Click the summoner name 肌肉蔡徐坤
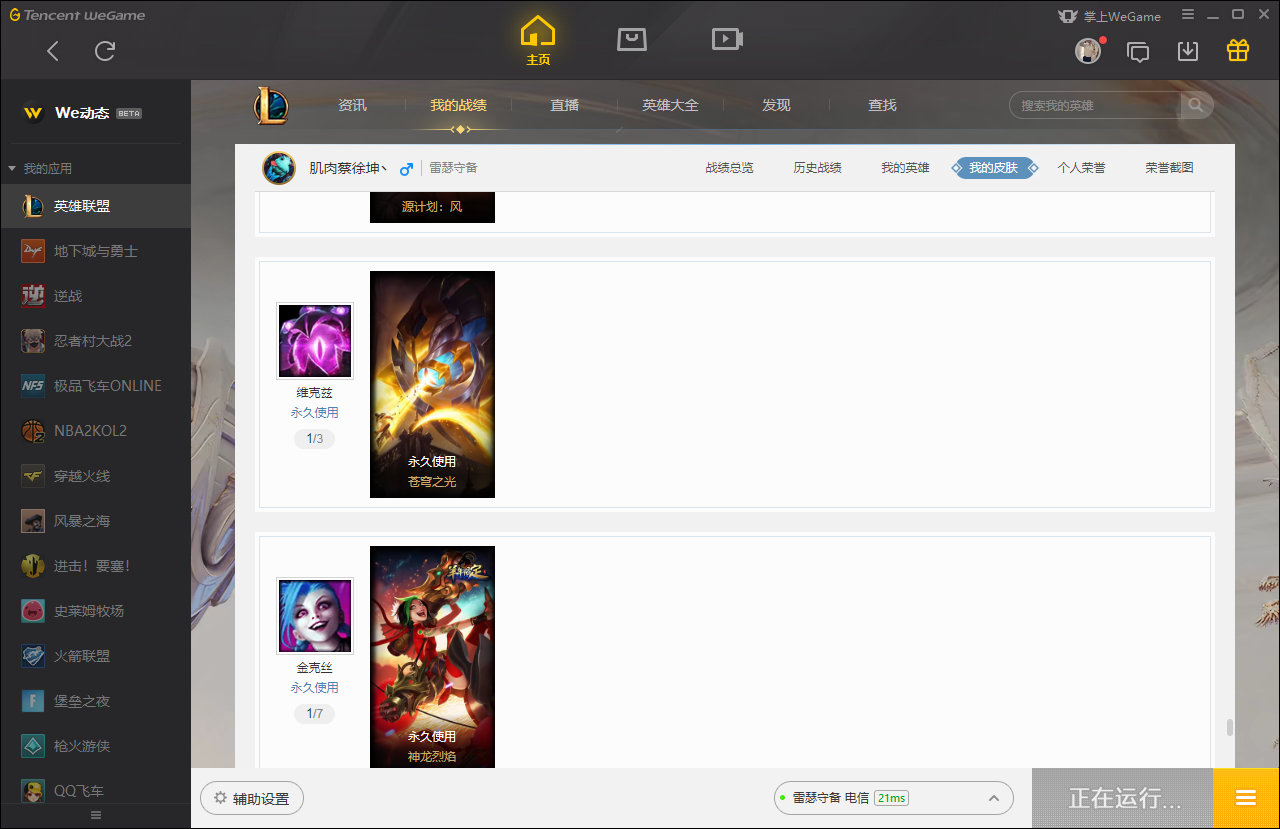 [348, 168]
